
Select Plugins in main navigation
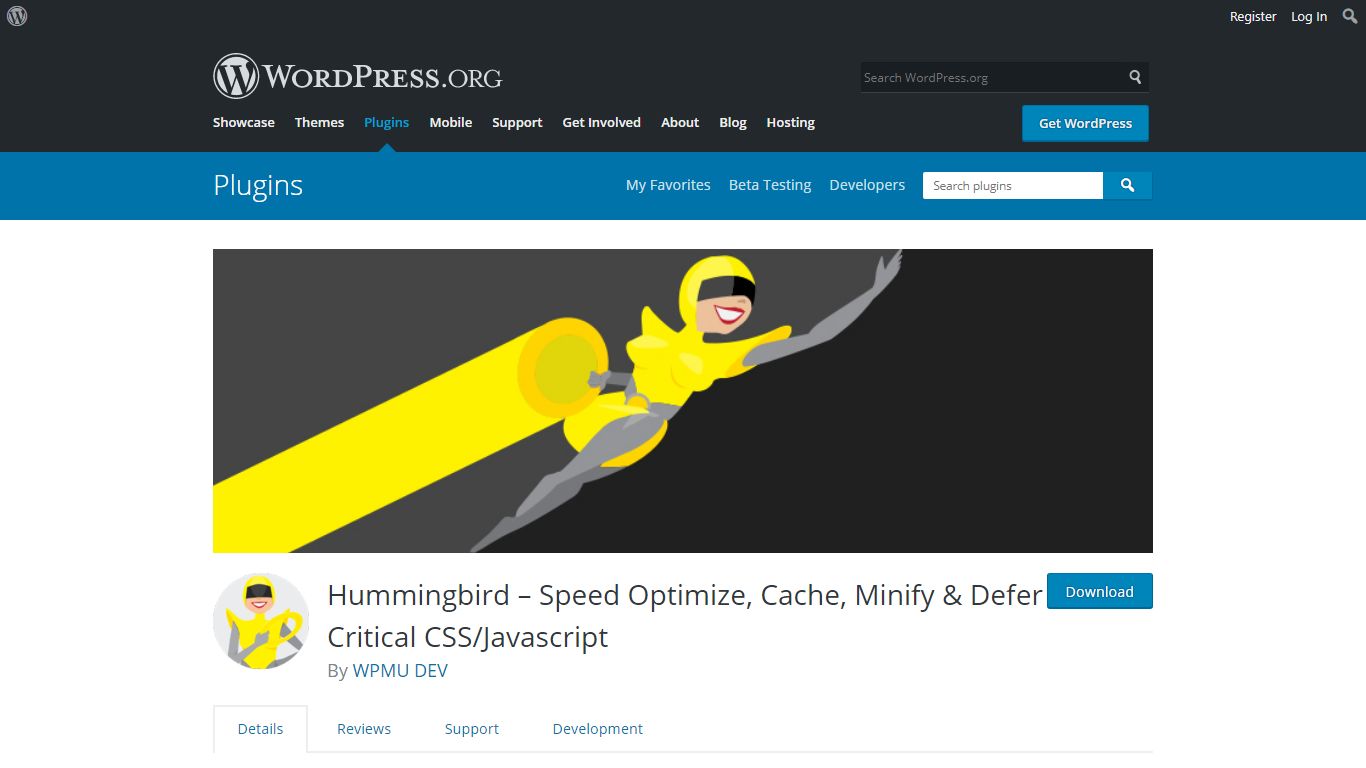[x=386, y=122]
